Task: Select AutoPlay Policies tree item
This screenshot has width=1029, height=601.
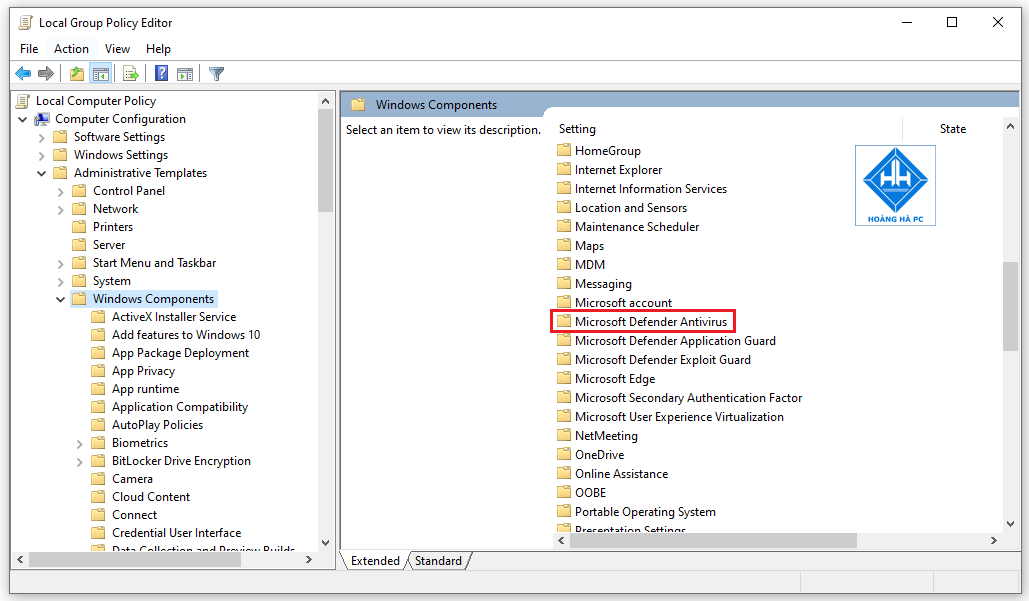Action: tap(158, 425)
